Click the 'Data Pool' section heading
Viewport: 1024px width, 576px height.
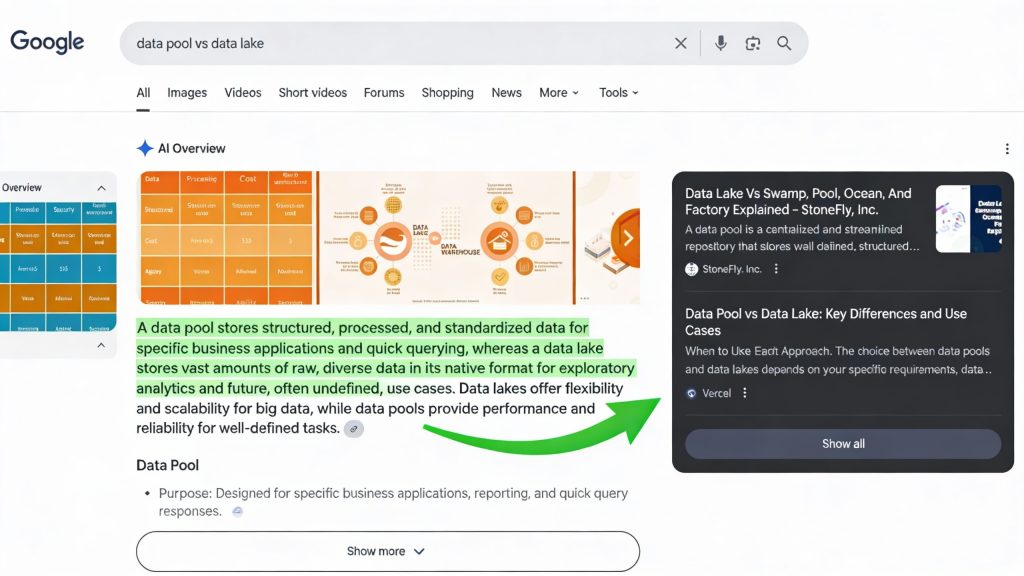[x=167, y=465]
